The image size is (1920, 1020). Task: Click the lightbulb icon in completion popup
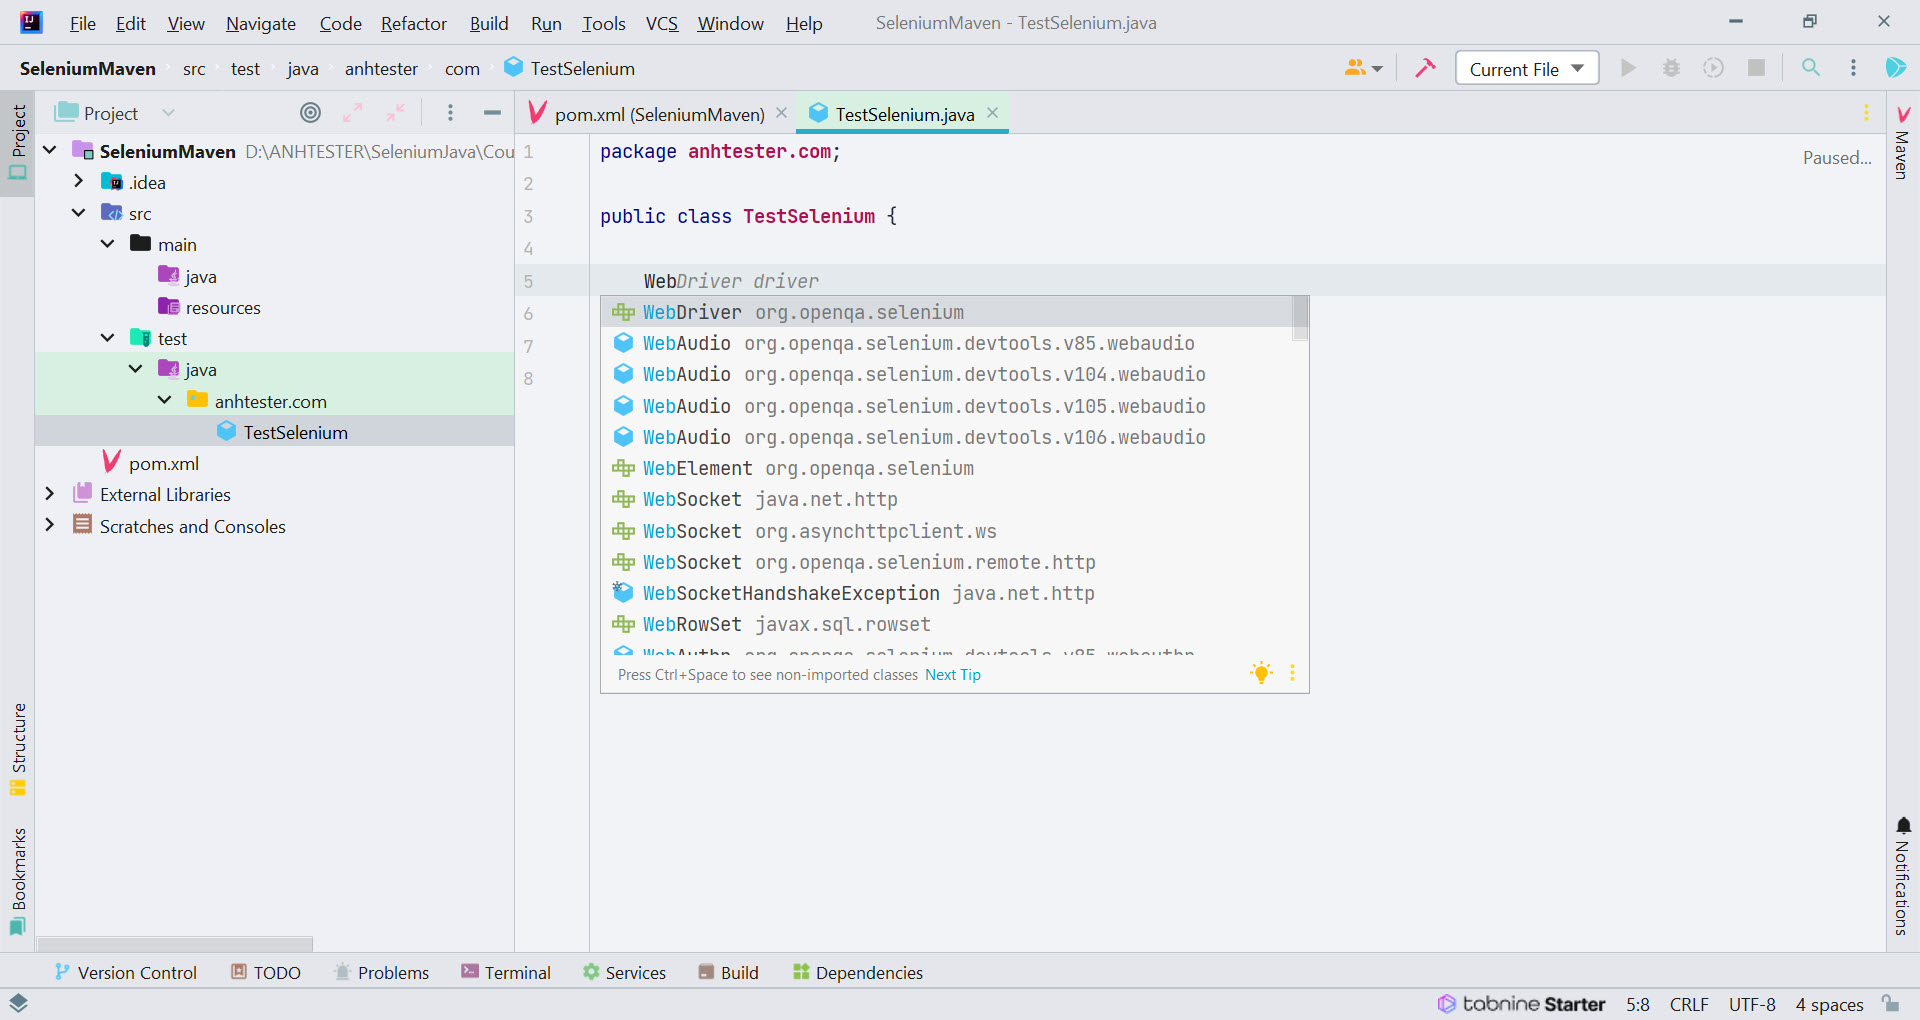1262,673
